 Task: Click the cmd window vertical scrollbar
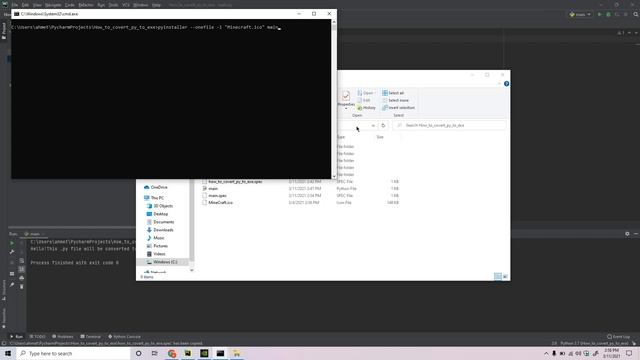tap(334, 99)
